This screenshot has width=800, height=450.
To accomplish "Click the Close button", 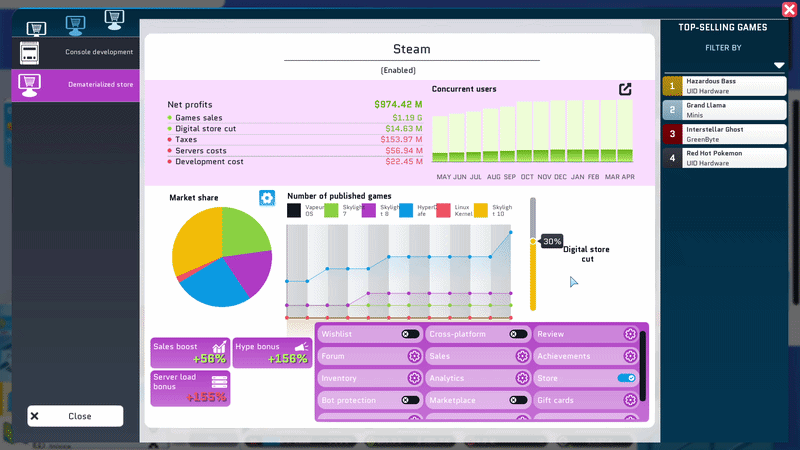I will pos(75,416).
